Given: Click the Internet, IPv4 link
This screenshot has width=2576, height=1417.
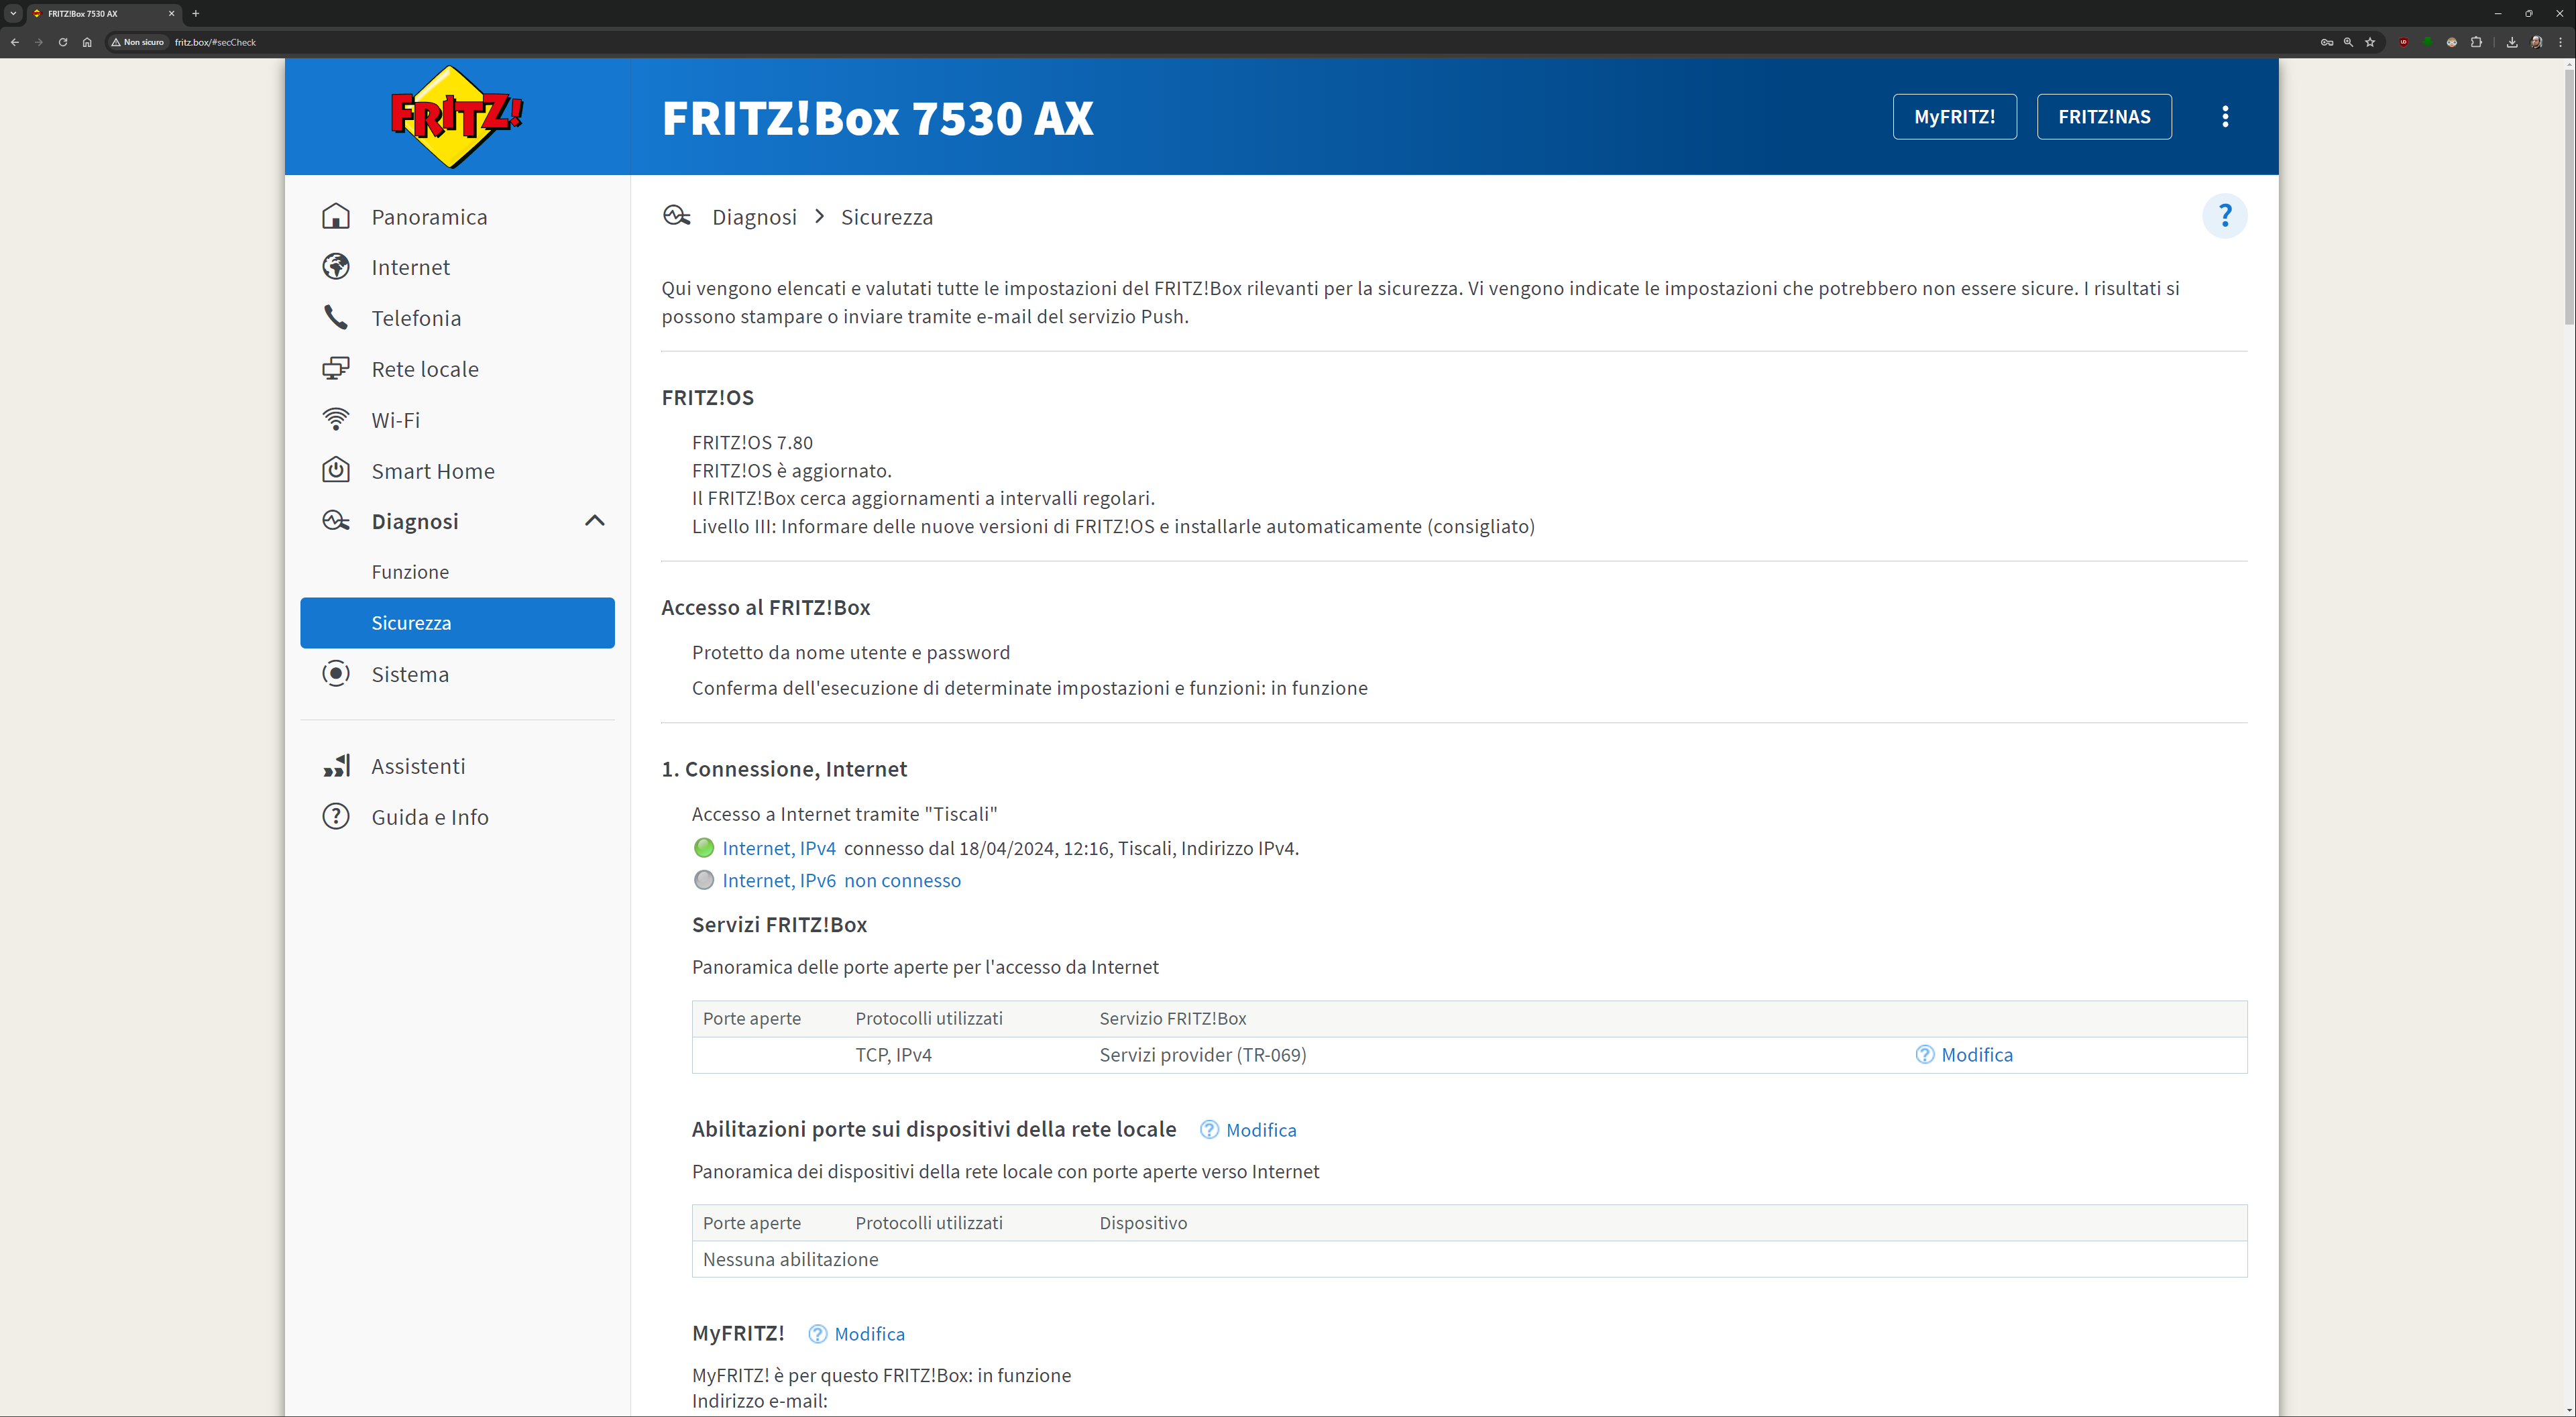Looking at the screenshot, I should 778,848.
